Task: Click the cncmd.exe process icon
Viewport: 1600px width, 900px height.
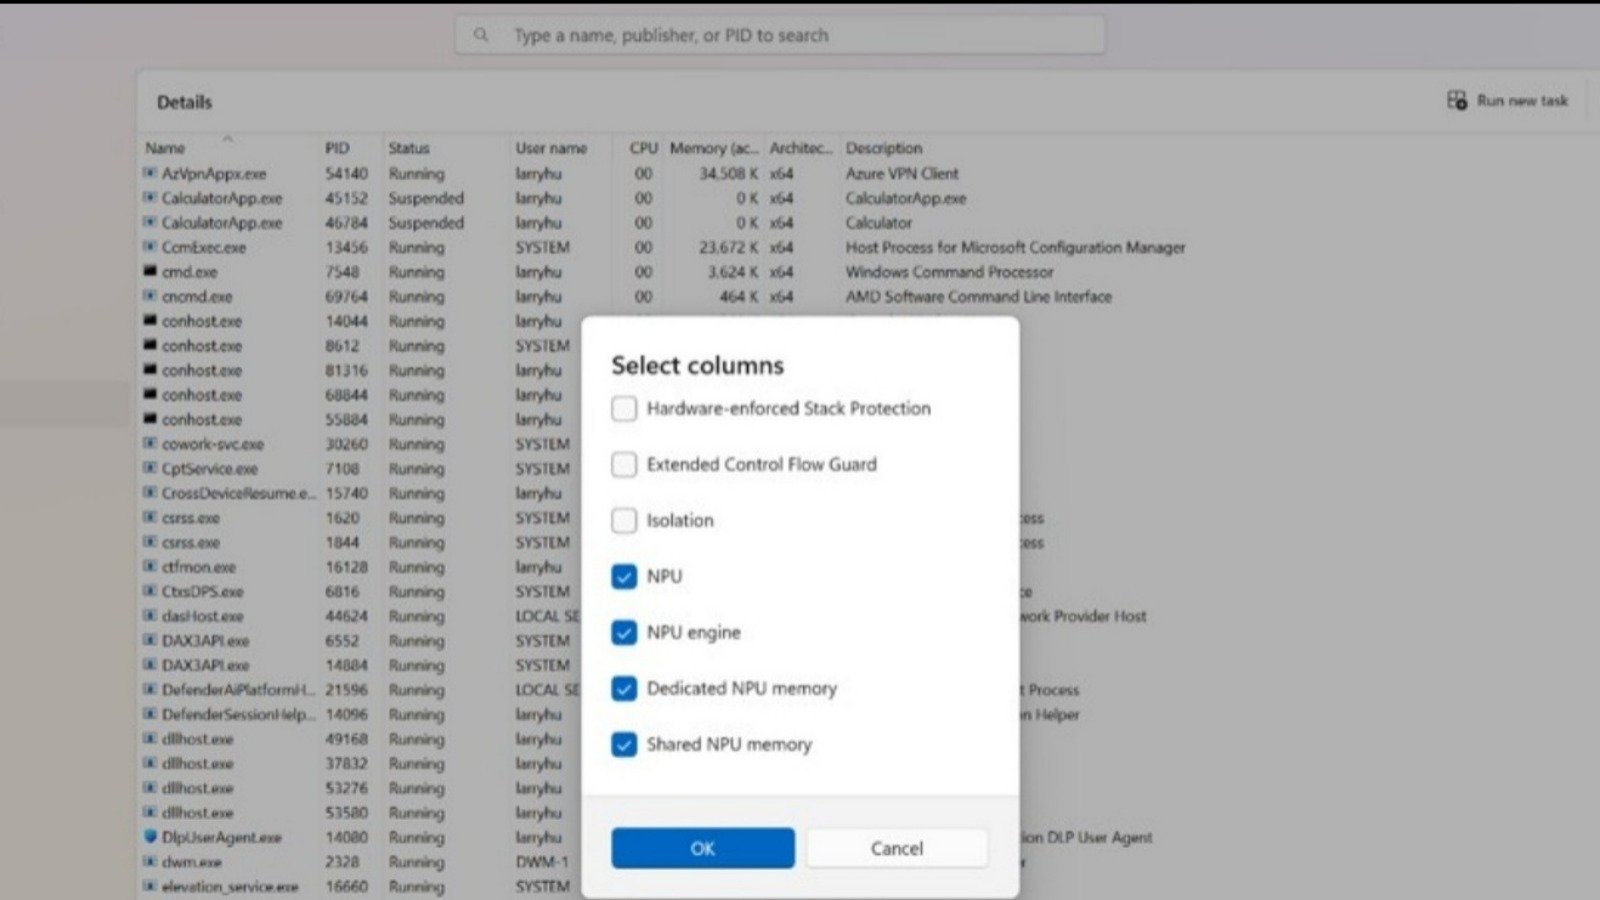Action: coord(150,296)
